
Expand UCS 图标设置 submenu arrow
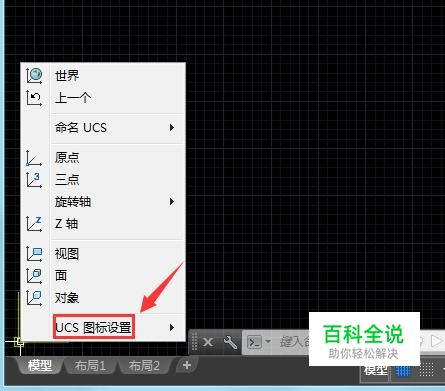coord(172,328)
